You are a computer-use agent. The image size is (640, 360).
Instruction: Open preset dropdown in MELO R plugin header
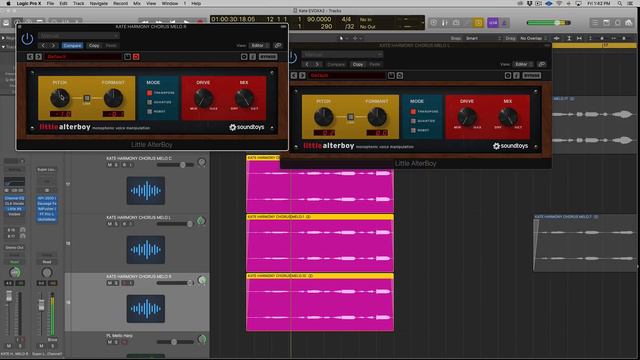coord(79,36)
